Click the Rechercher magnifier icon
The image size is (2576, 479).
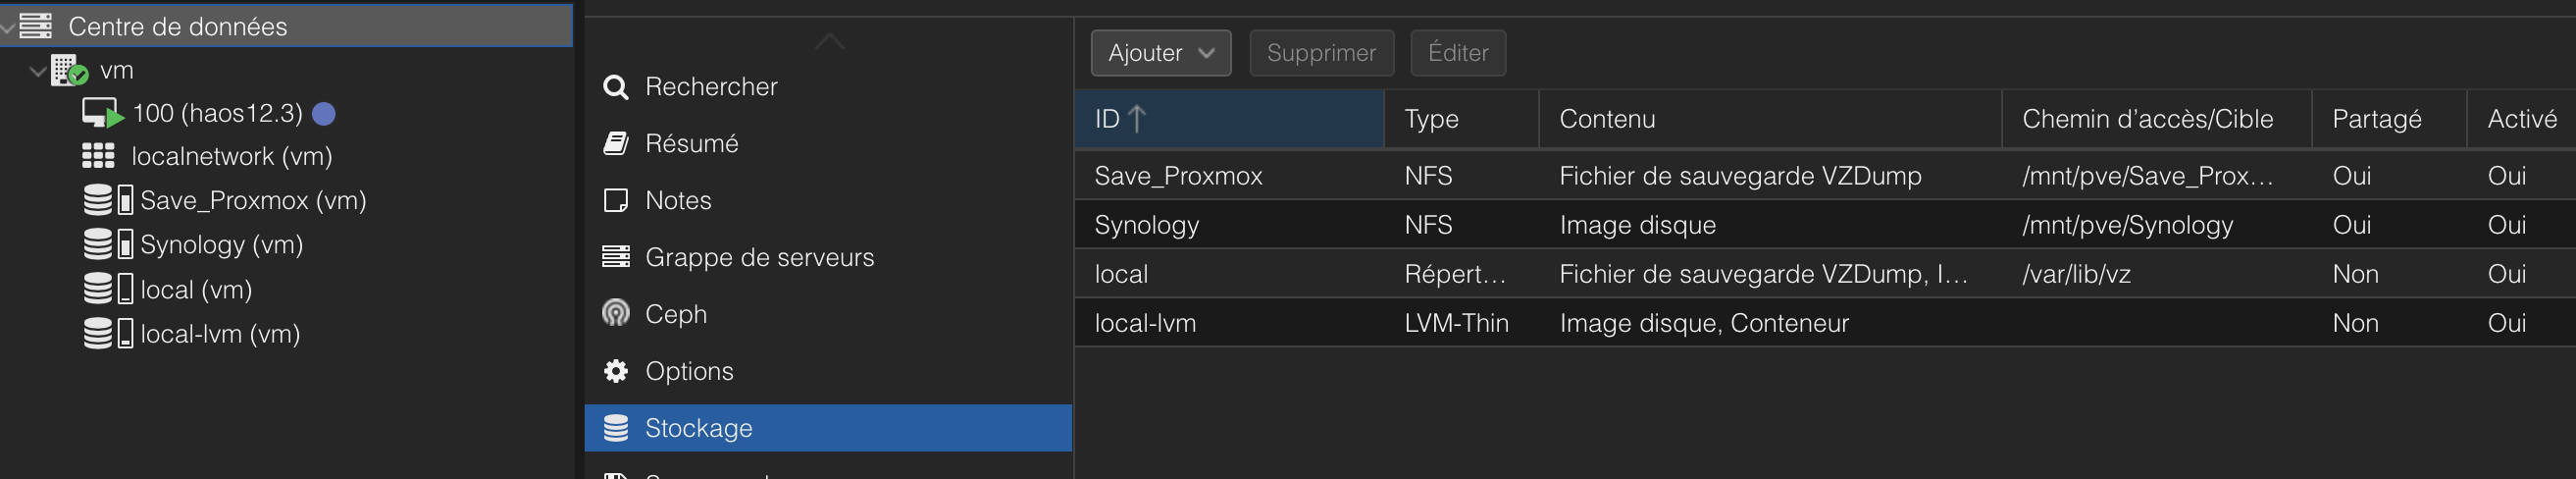(x=616, y=87)
